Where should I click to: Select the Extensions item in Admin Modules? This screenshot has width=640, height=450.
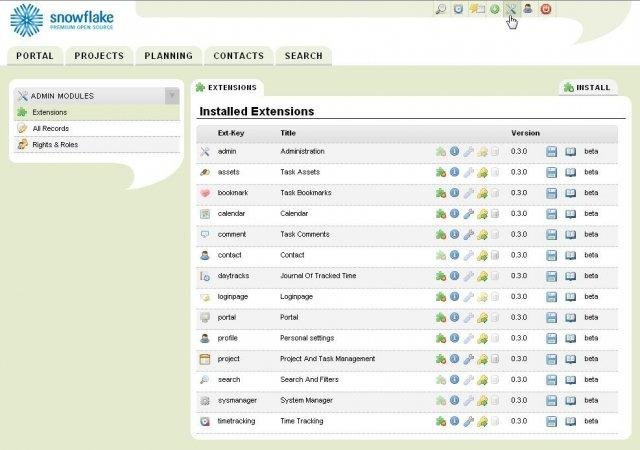point(49,112)
